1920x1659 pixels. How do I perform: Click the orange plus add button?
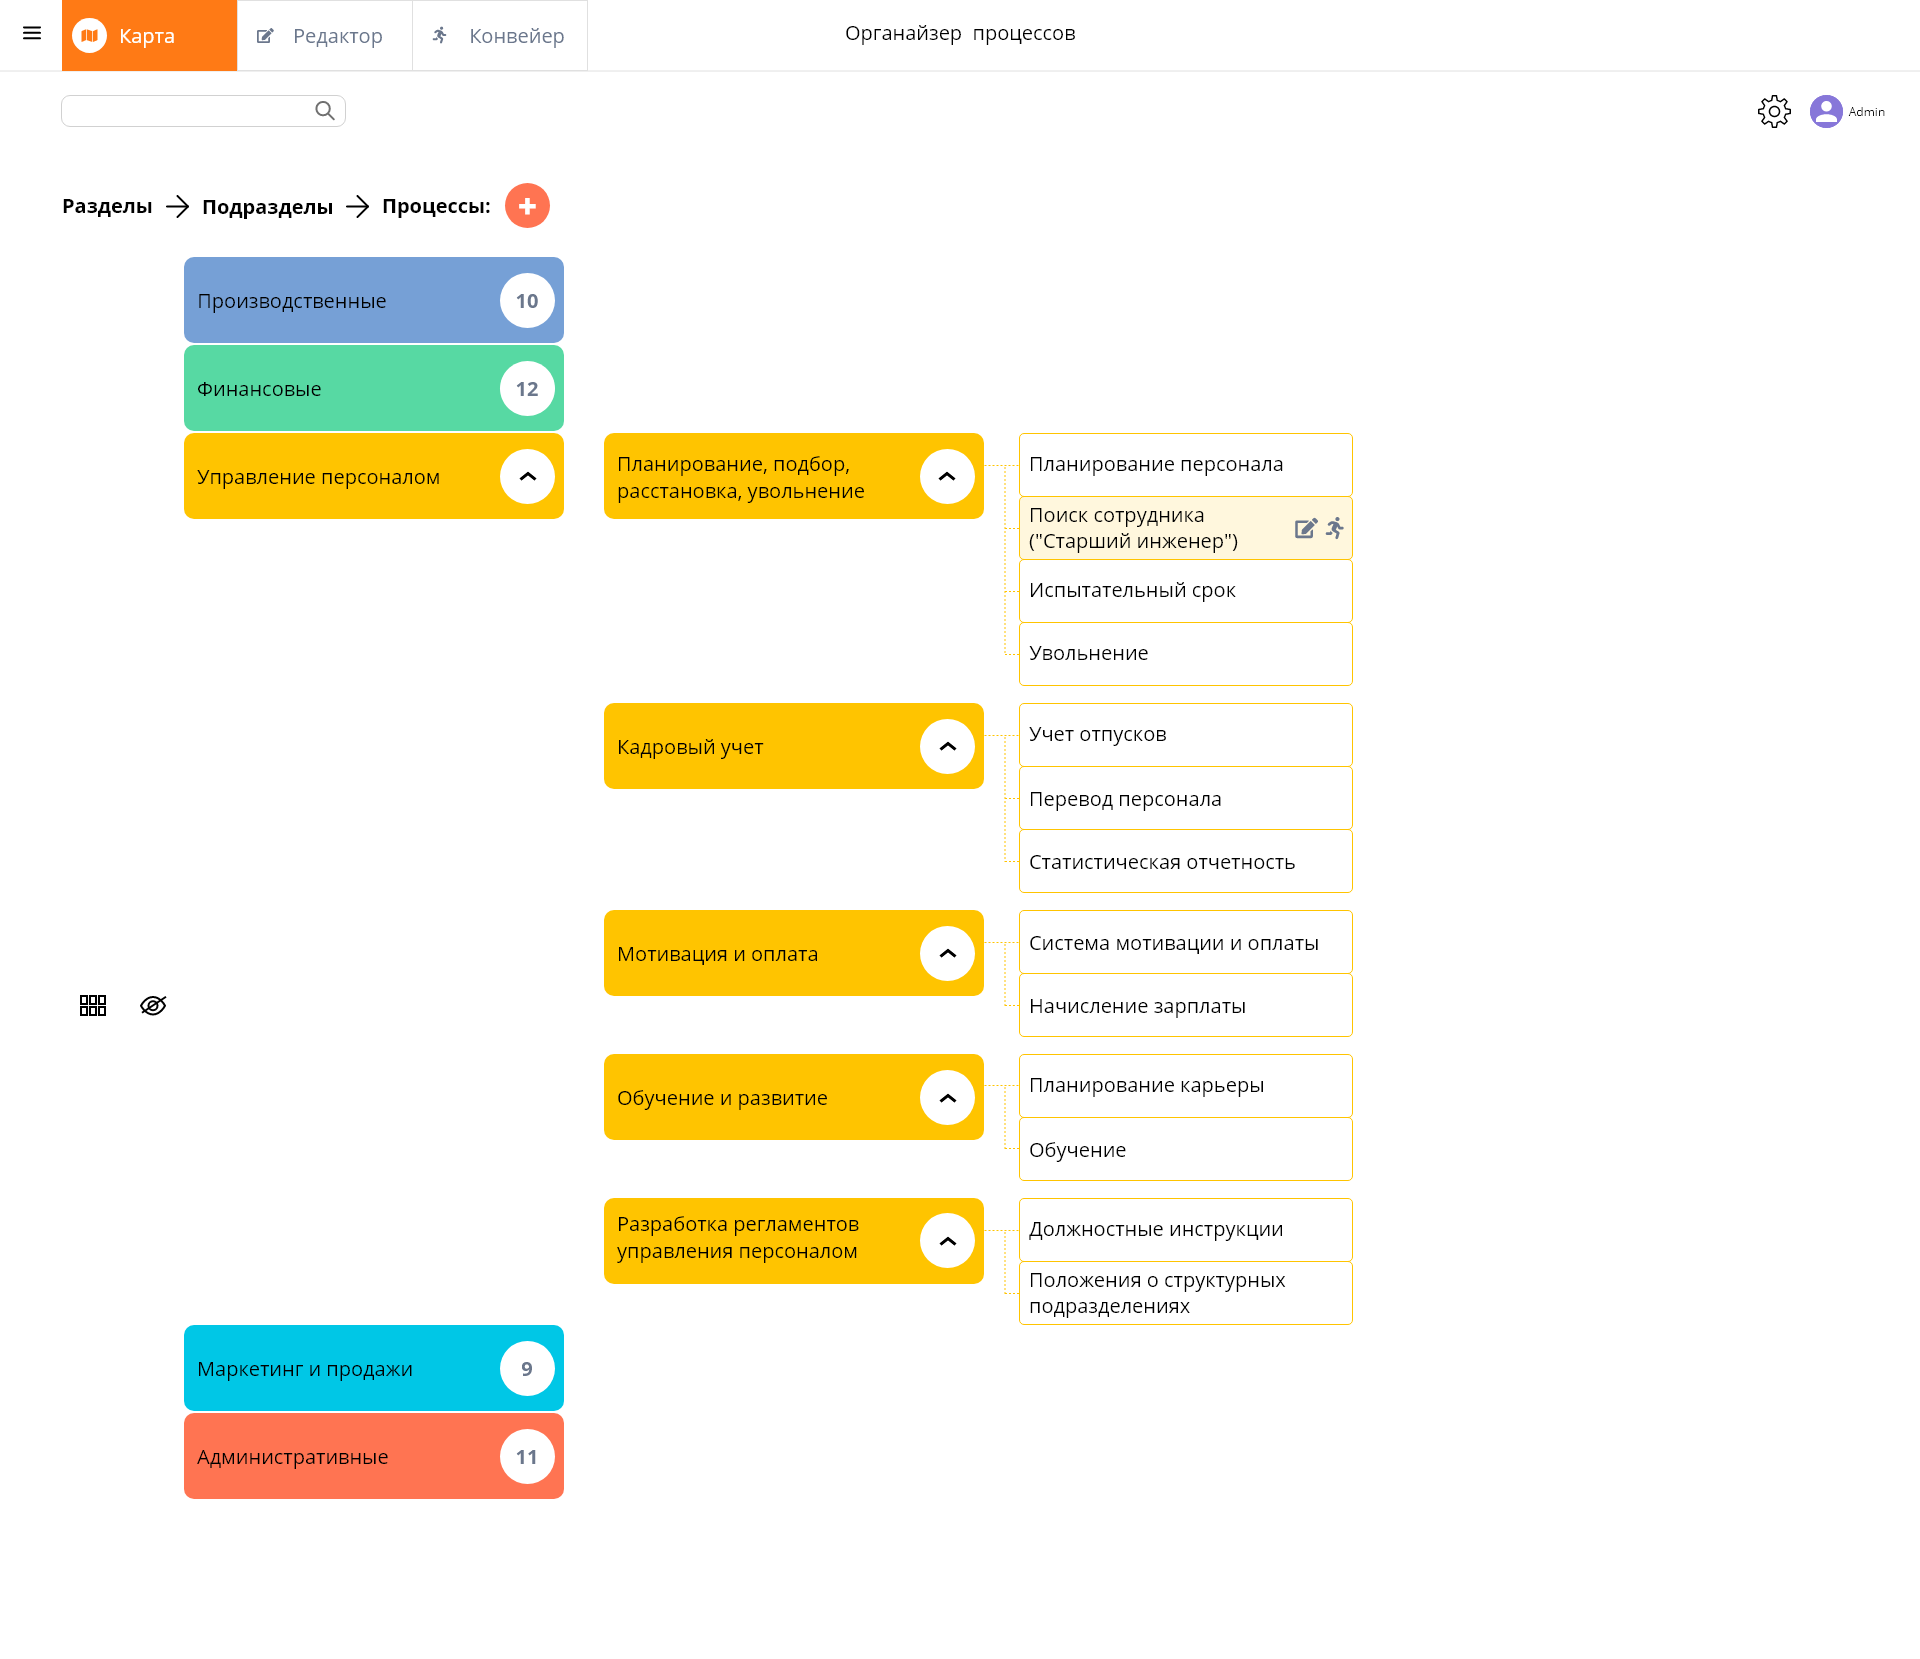(x=527, y=206)
